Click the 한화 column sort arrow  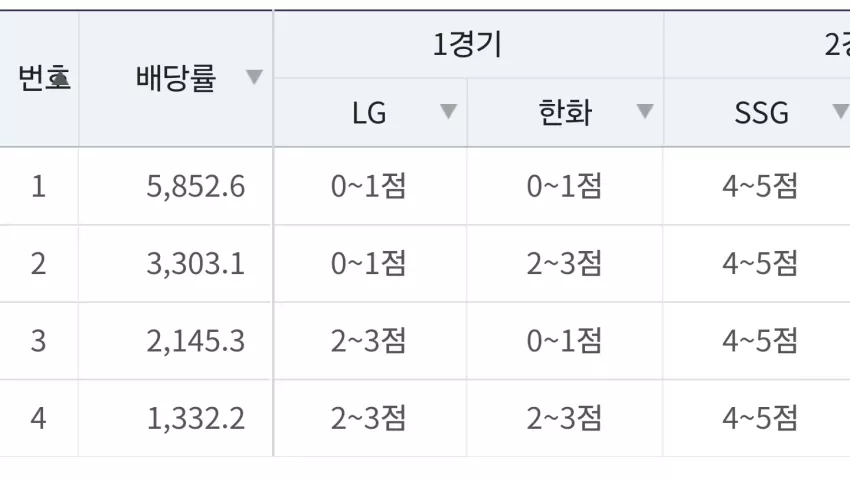[x=645, y=111]
